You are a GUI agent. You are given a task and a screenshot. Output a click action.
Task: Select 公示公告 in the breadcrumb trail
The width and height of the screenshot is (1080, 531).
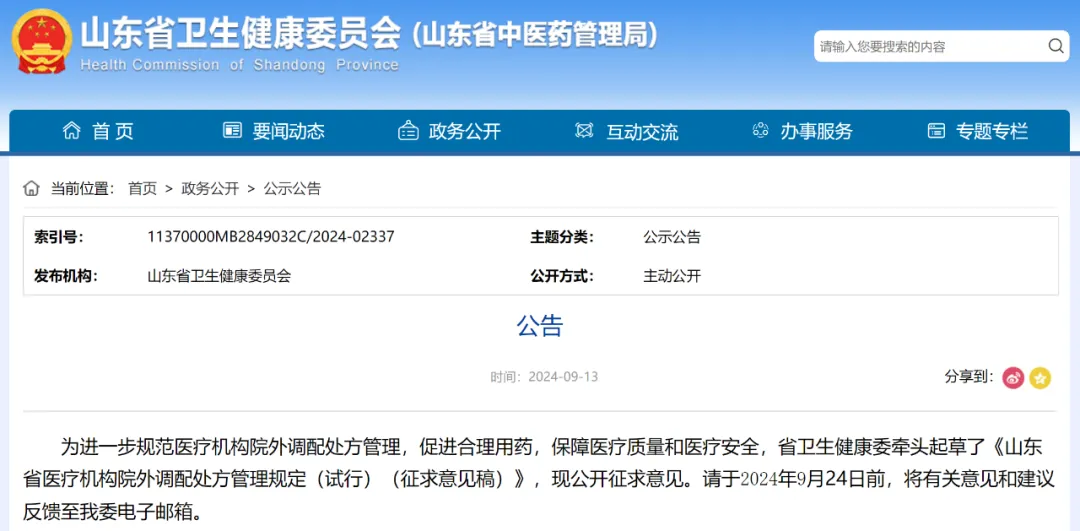tap(292, 188)
